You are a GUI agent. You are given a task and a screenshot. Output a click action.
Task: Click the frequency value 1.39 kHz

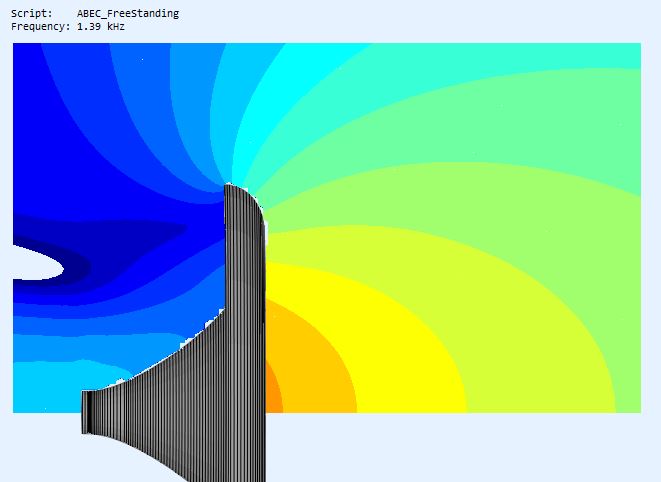pyautogui.click(x=101, y=27)
